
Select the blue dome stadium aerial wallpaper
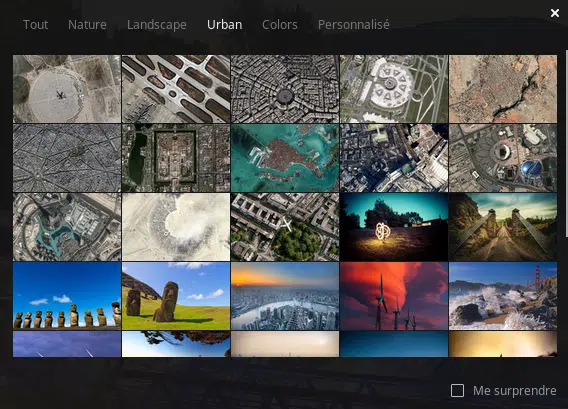pos(503,158)
